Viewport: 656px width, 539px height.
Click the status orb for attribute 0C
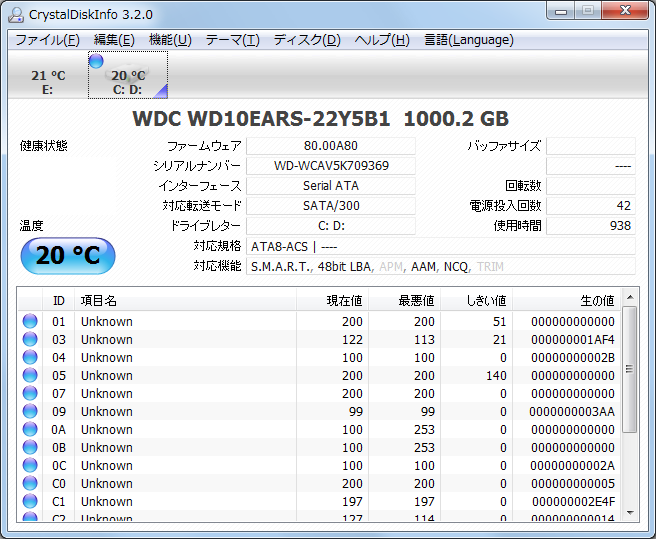[30, 465]
